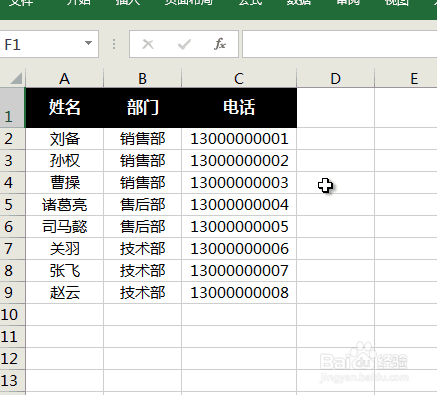This screenshot has width=437, height=395.
Task: Select the cell containing 曹操
Action: [x=65, y=183]
